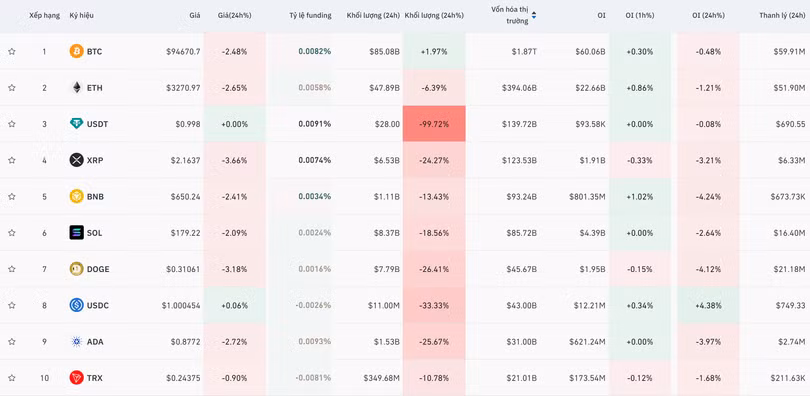Sort by Tỷ lệ funding header
This screenshot has height=396, width=810.
click(x=310, y=15)
